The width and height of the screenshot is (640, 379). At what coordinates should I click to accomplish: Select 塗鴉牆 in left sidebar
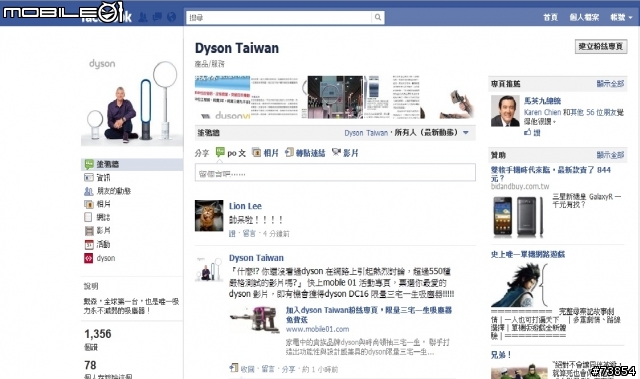coord(132,164)
